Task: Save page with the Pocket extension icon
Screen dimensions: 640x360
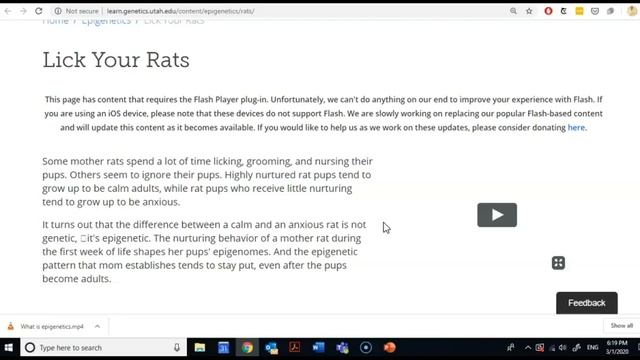Action: click(595, 11)
